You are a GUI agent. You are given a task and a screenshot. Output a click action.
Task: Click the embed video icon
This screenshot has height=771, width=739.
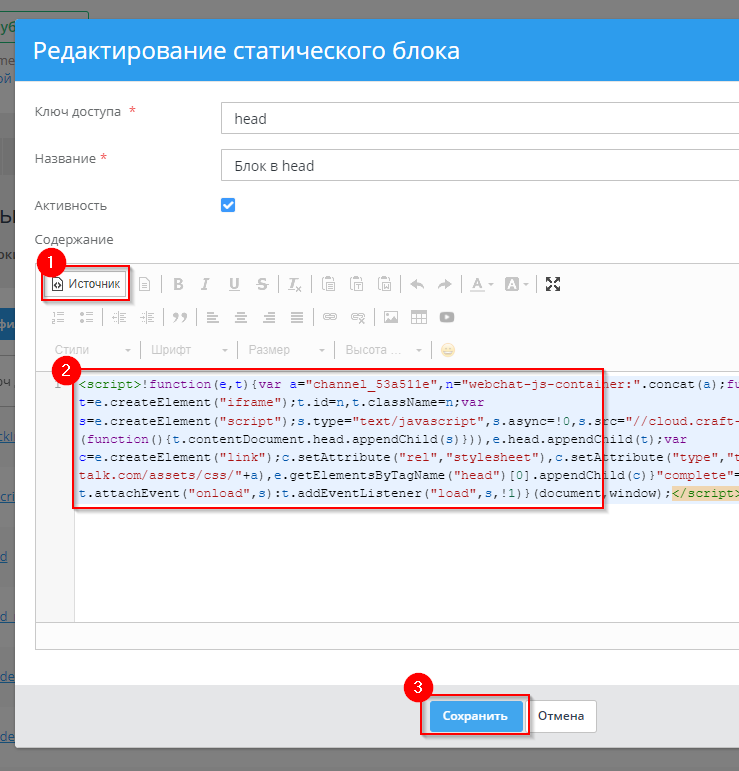pyautogui.click(x=447, y=317)
